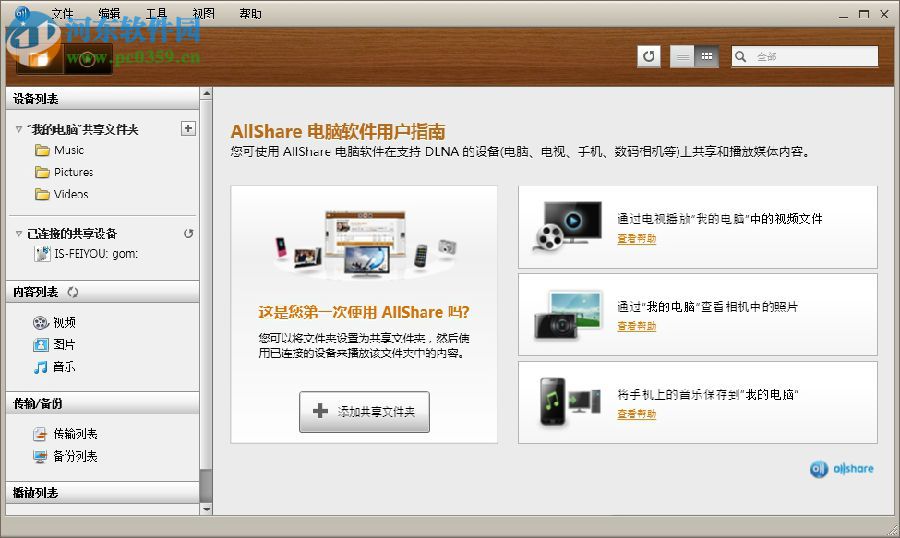Click the 播放列表 section header
Image resolution: width=900 pixels, height=538 pixels.
pos(102,493)
